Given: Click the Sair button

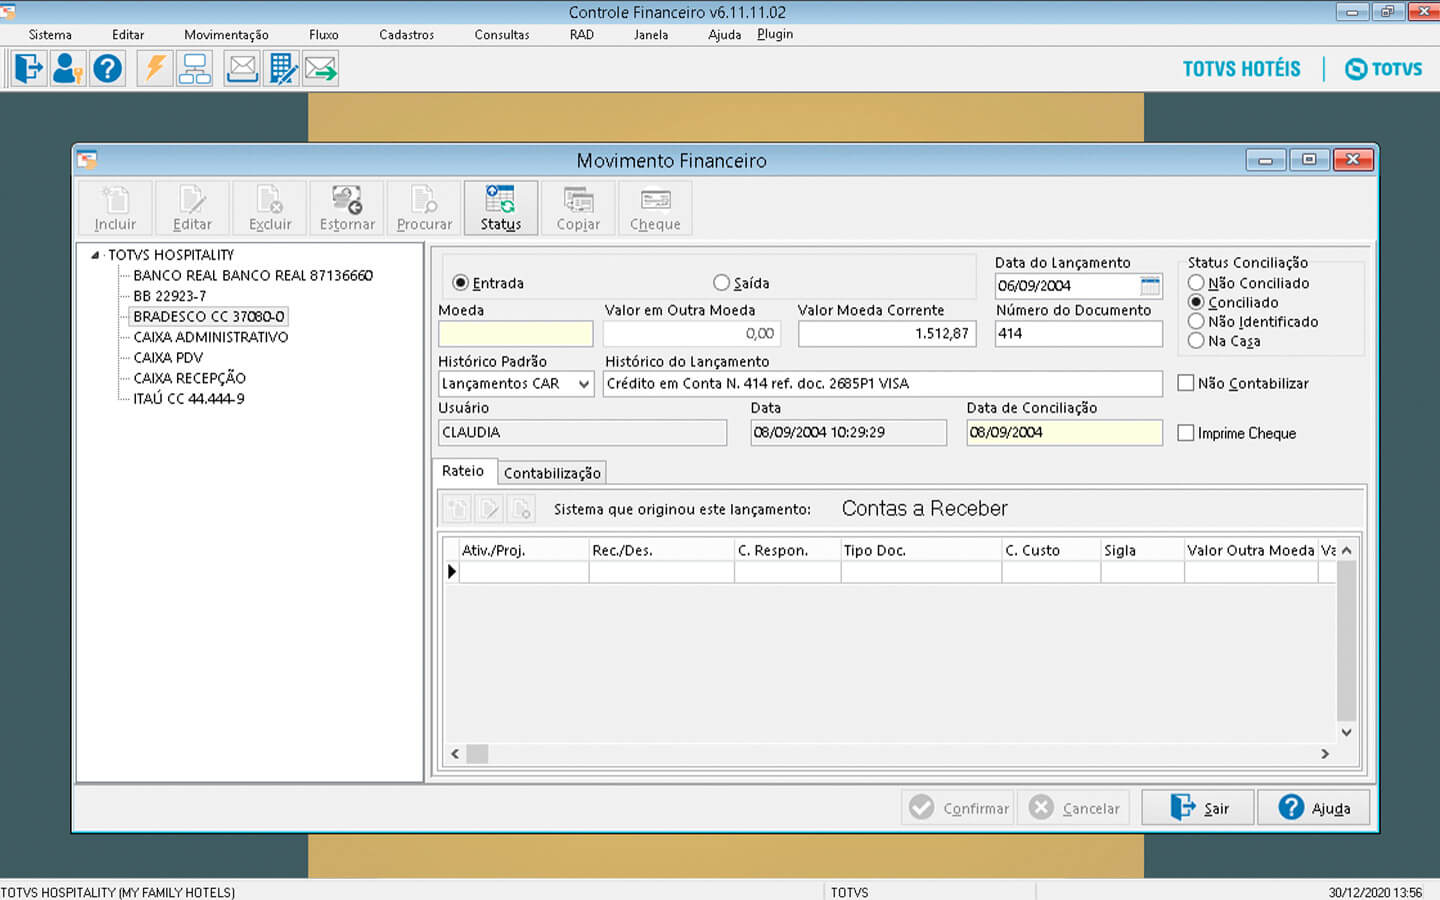Looking at the screenshot, I should click(x=1199, y=808).
